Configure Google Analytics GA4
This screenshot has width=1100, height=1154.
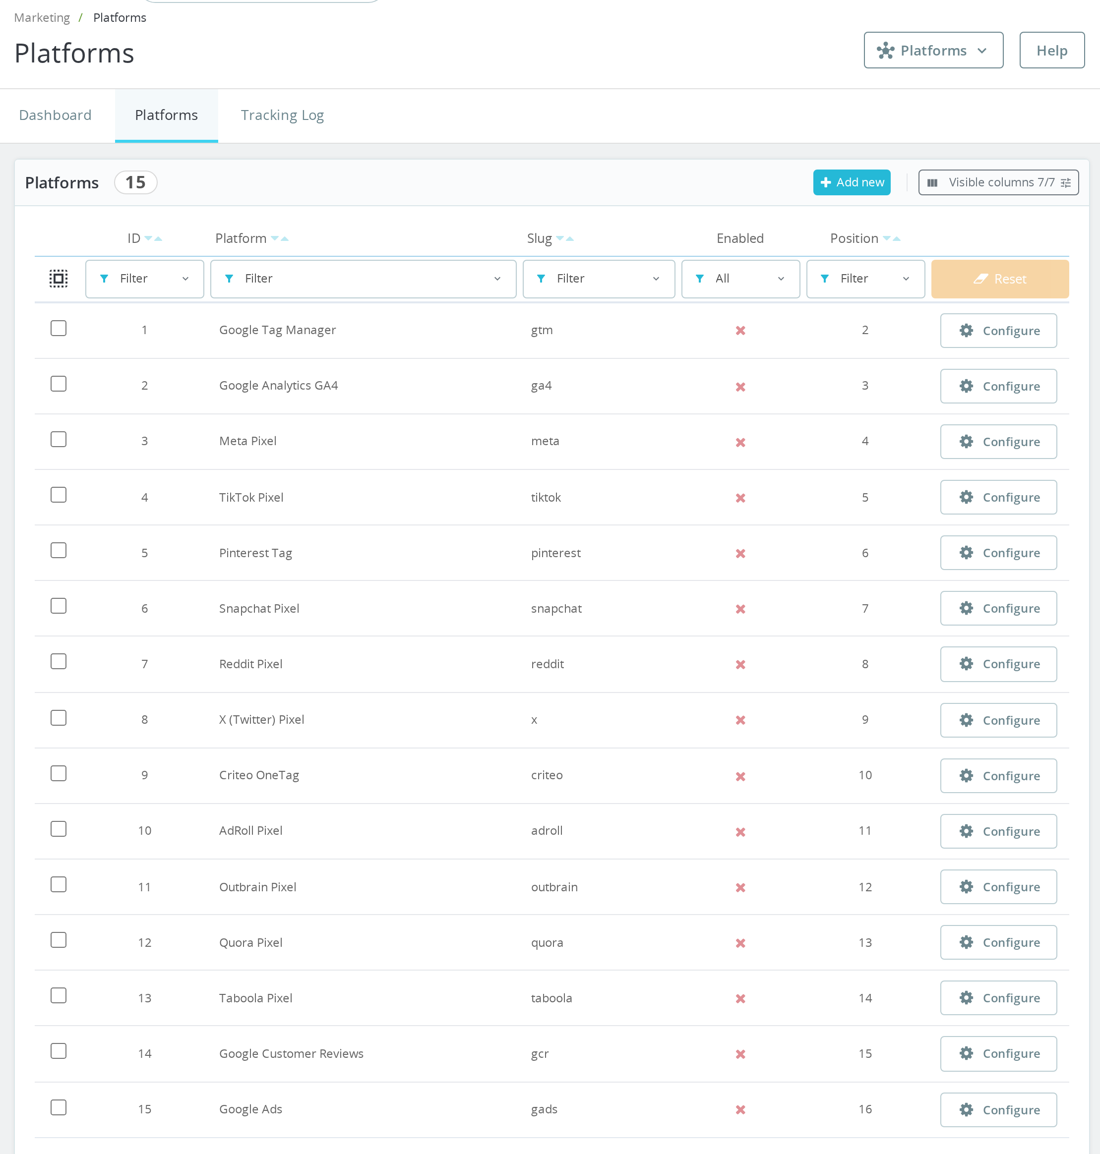coord(998,386)
